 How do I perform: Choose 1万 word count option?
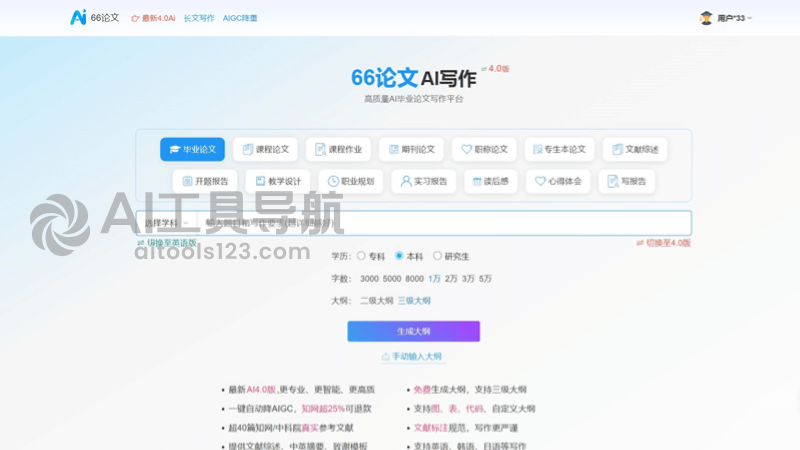(435, 279)
